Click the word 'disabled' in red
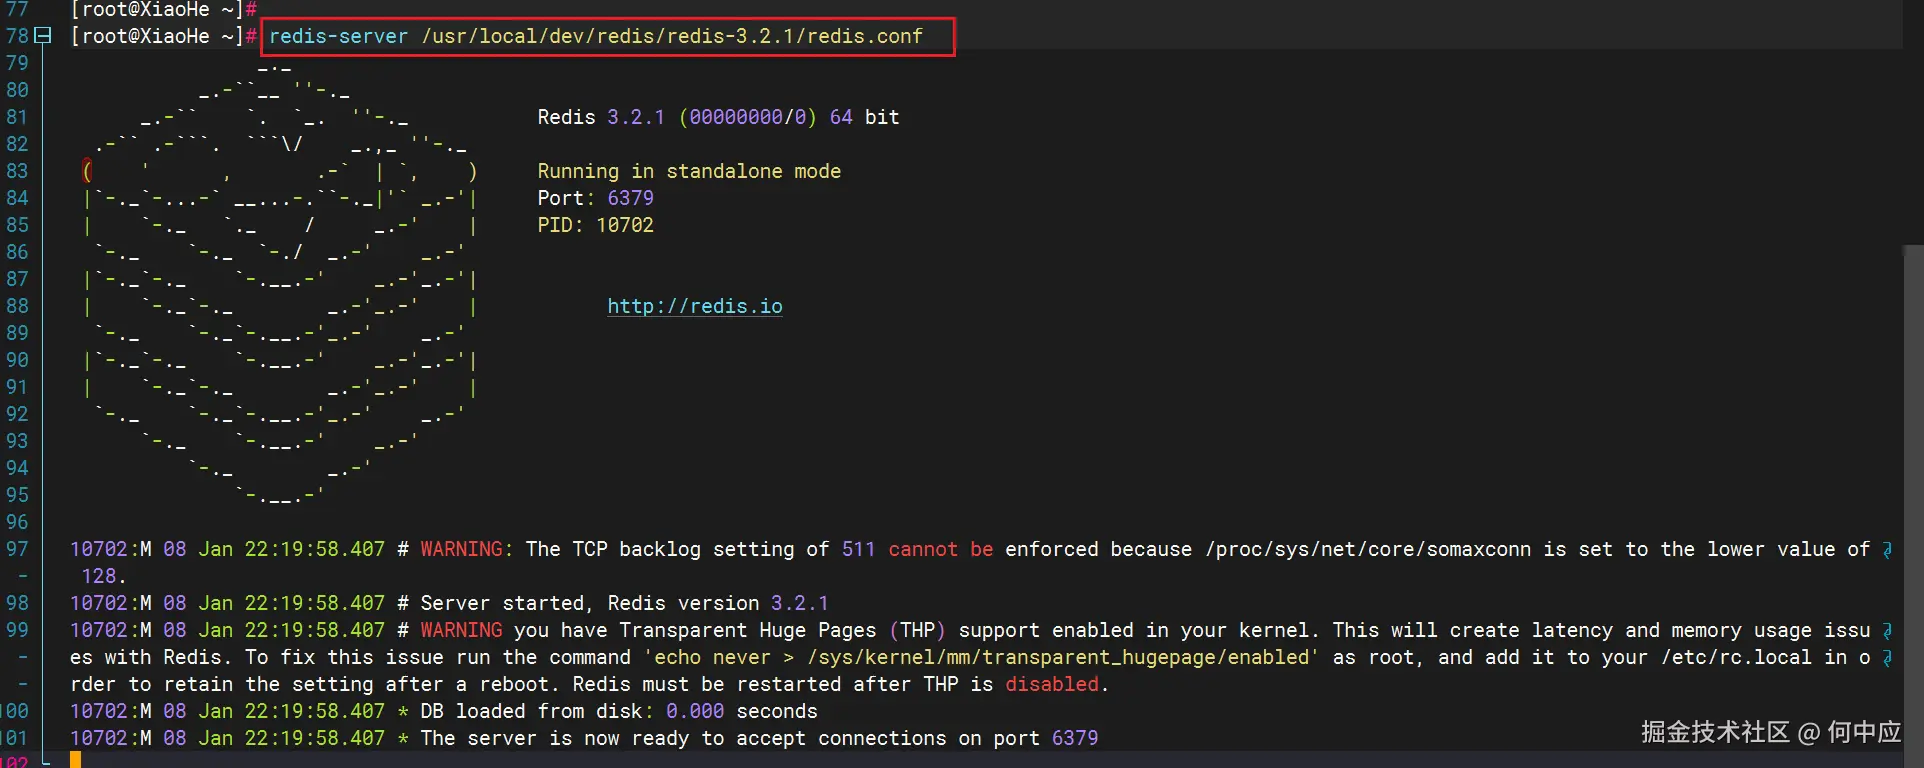This screenshot has height=768, width=1924. tap(1051, 684)
